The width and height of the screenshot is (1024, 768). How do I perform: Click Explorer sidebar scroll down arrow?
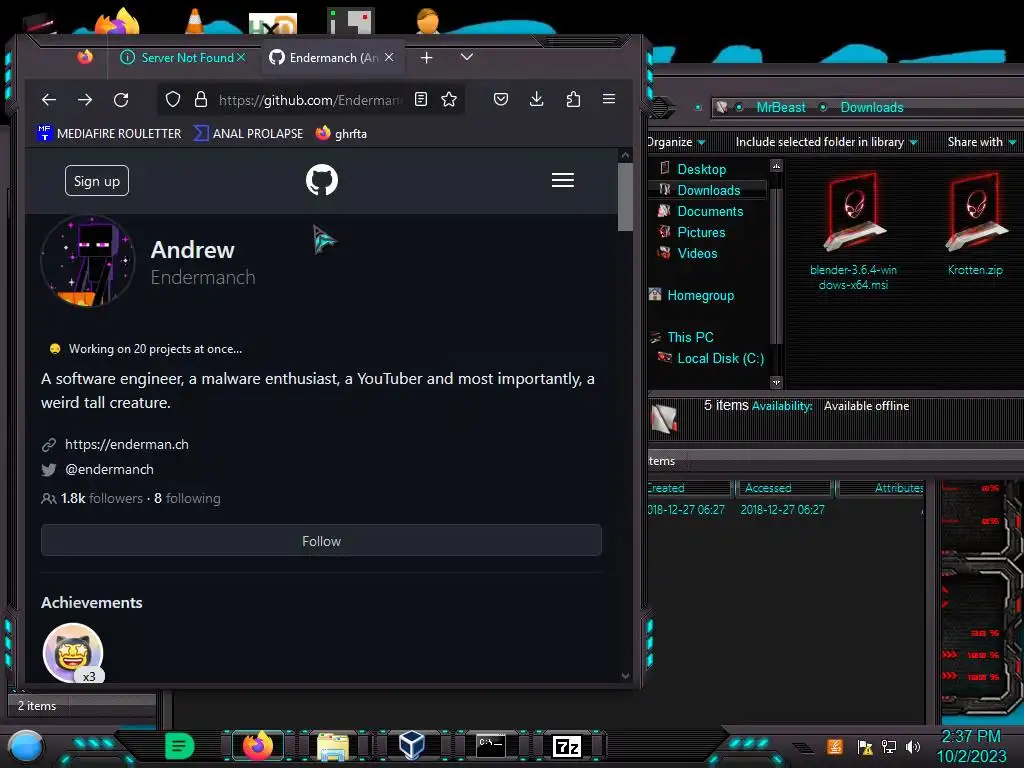(776, 382)
